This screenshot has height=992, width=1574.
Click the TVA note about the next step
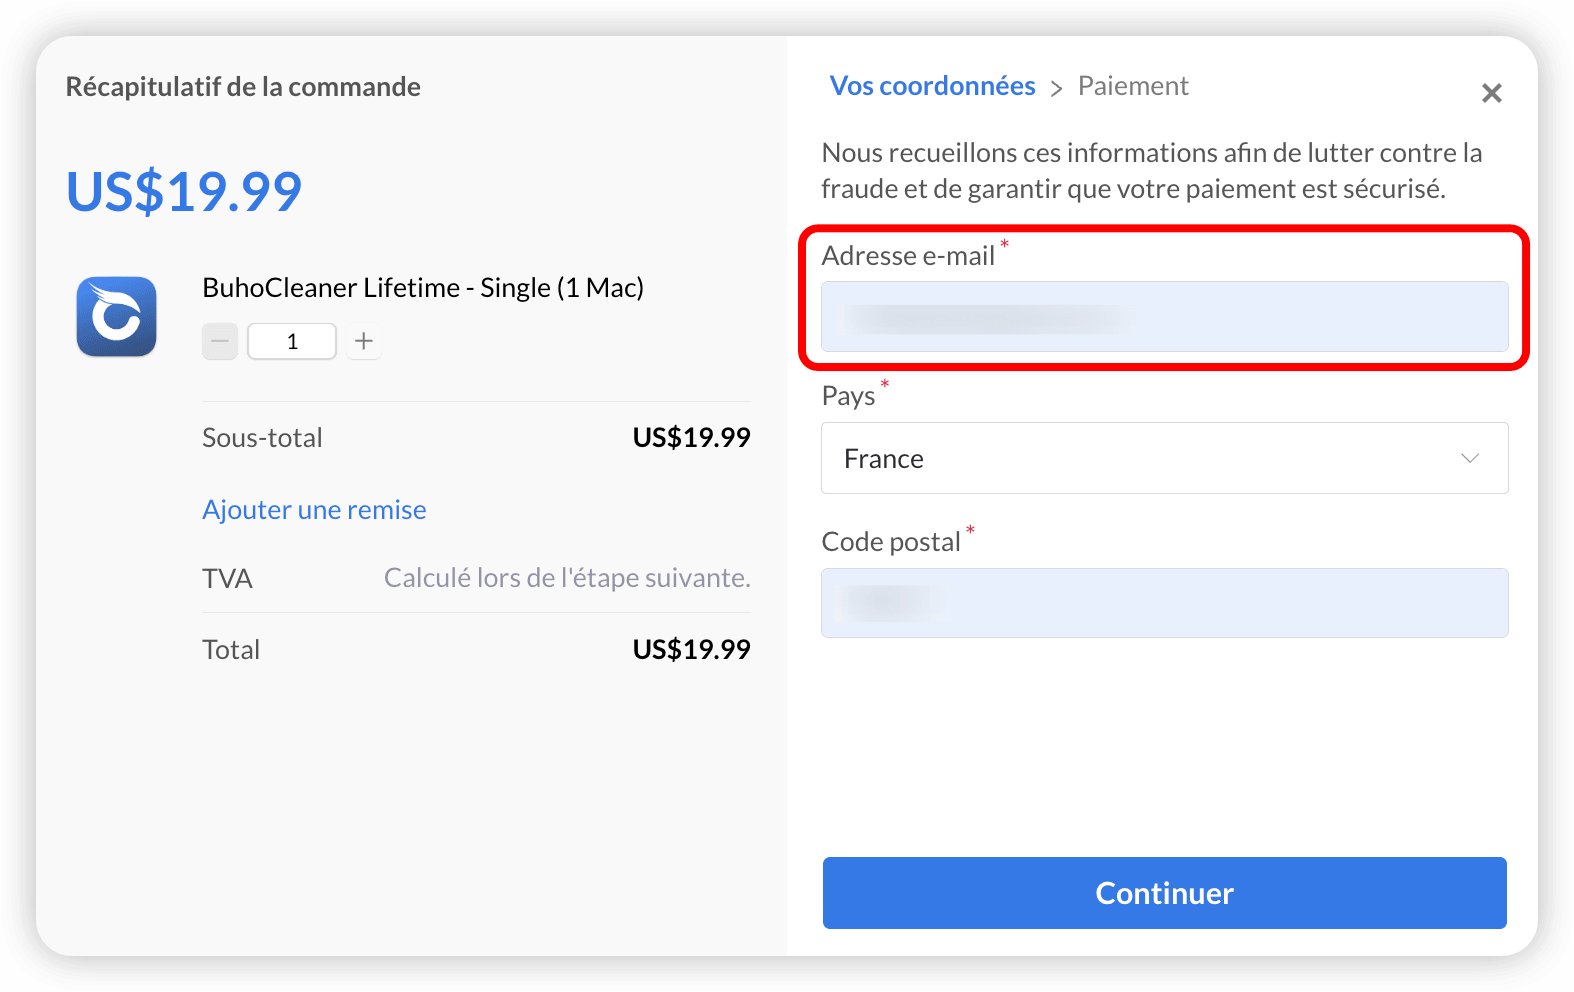pos(567,578)
